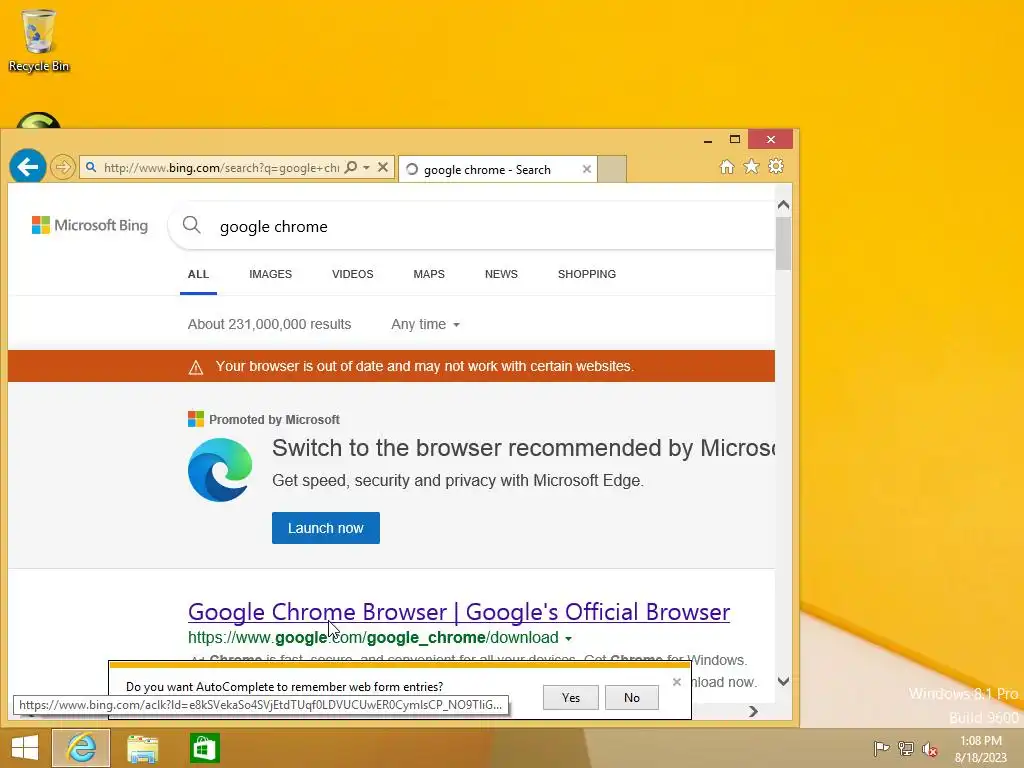The image size is (1024, 768).
Task: Click the forward navigation arrow
Action: click(63, 167)
